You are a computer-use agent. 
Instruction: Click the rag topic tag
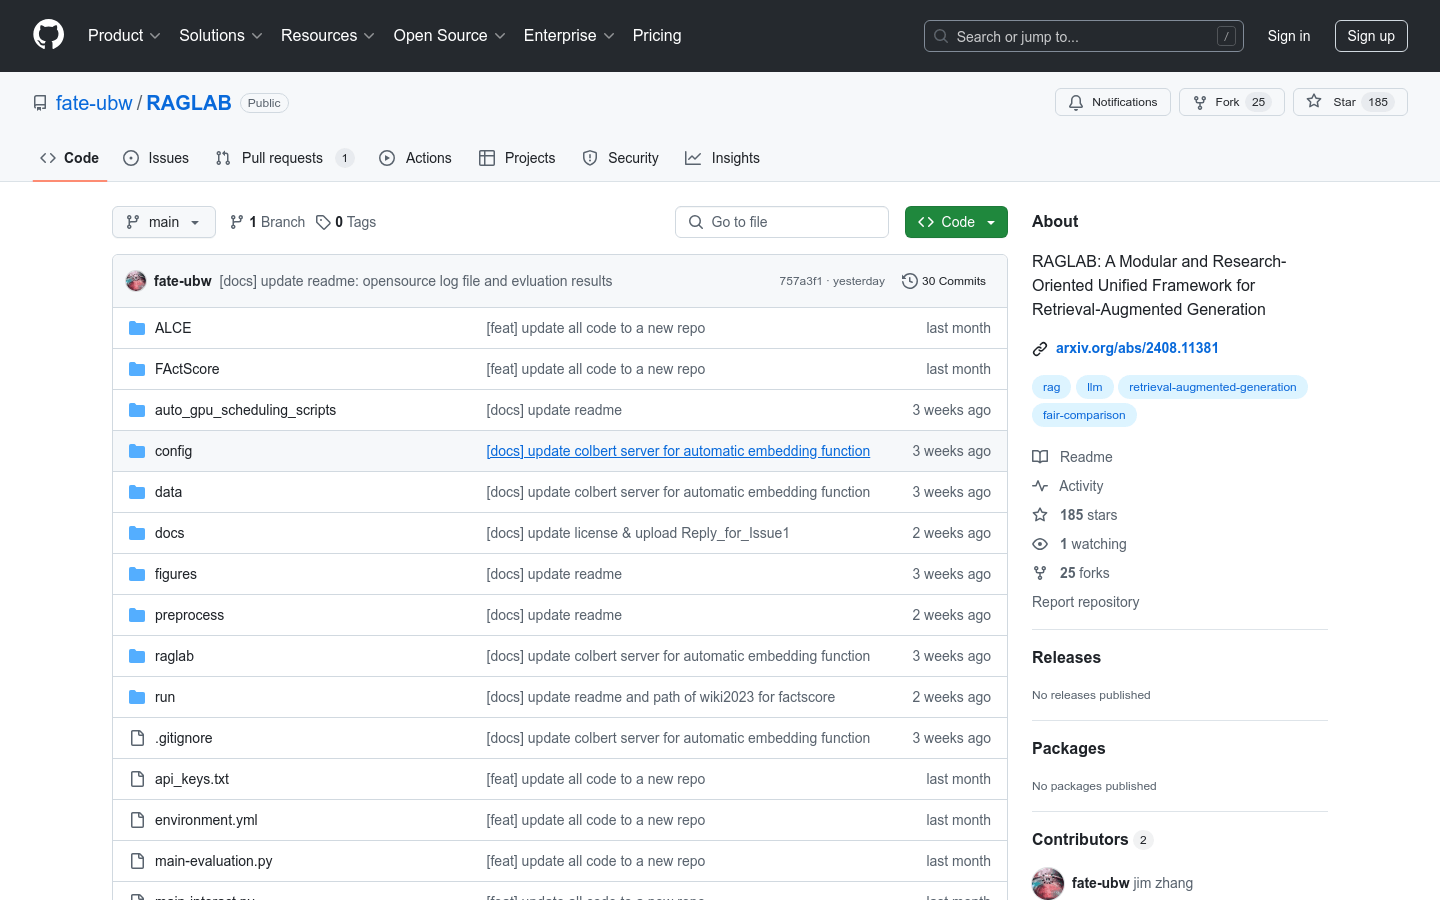tap(1051, 387)
